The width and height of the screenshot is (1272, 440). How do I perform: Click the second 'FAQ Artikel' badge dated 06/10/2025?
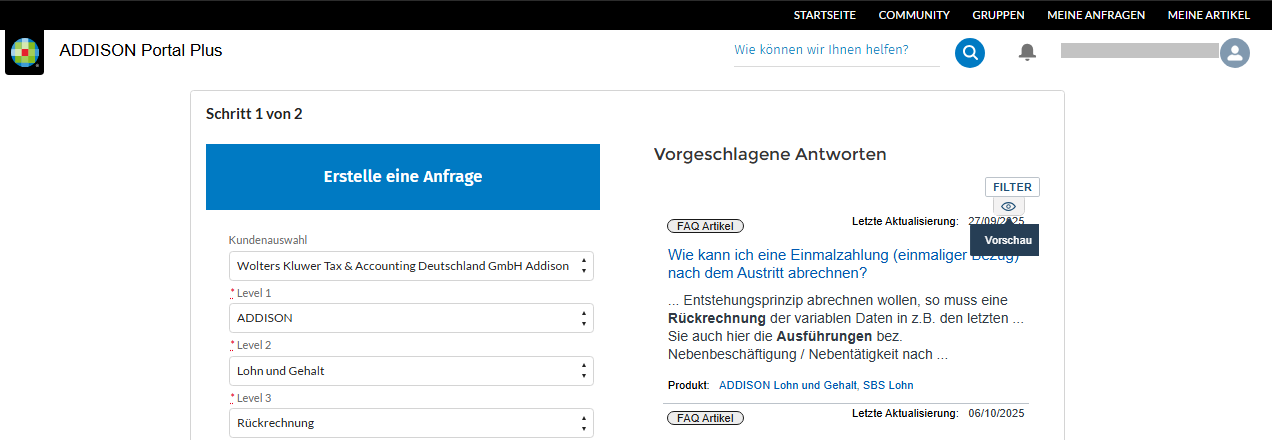click(705, 418)
